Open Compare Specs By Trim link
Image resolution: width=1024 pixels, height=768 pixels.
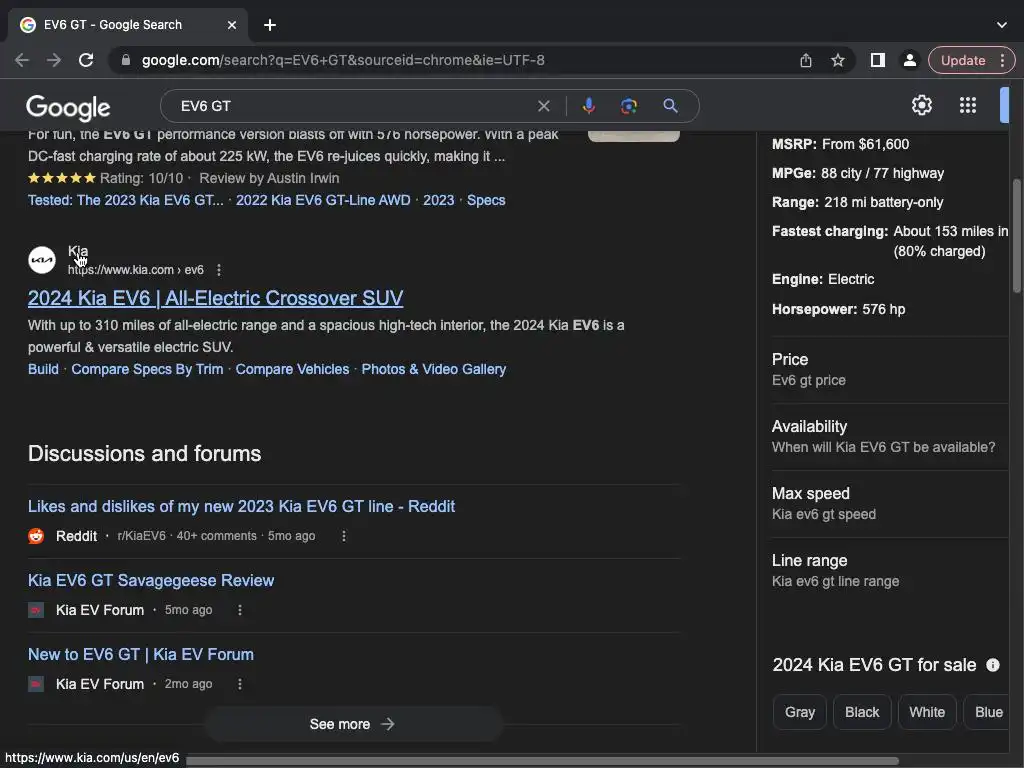147,369
